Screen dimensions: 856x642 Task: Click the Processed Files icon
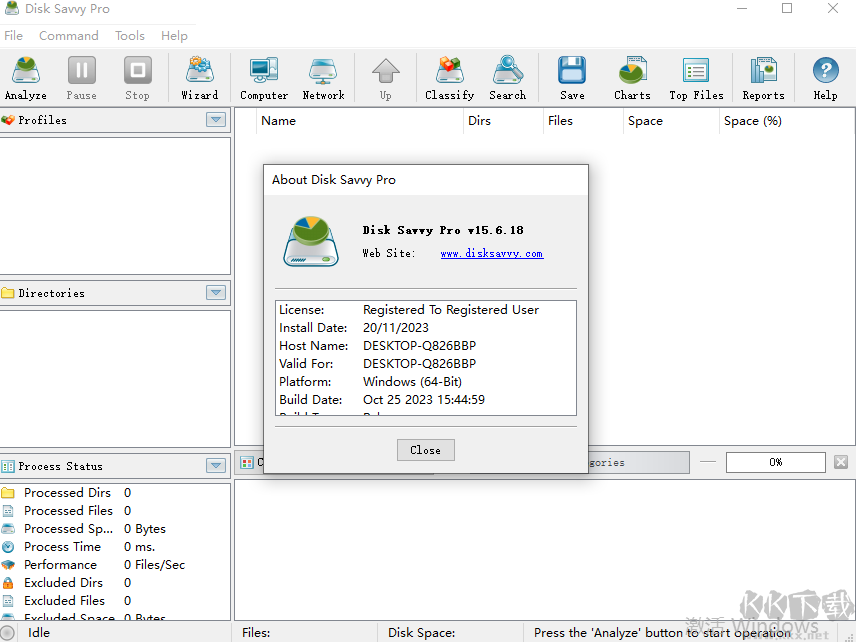click(x=8, y=511)
